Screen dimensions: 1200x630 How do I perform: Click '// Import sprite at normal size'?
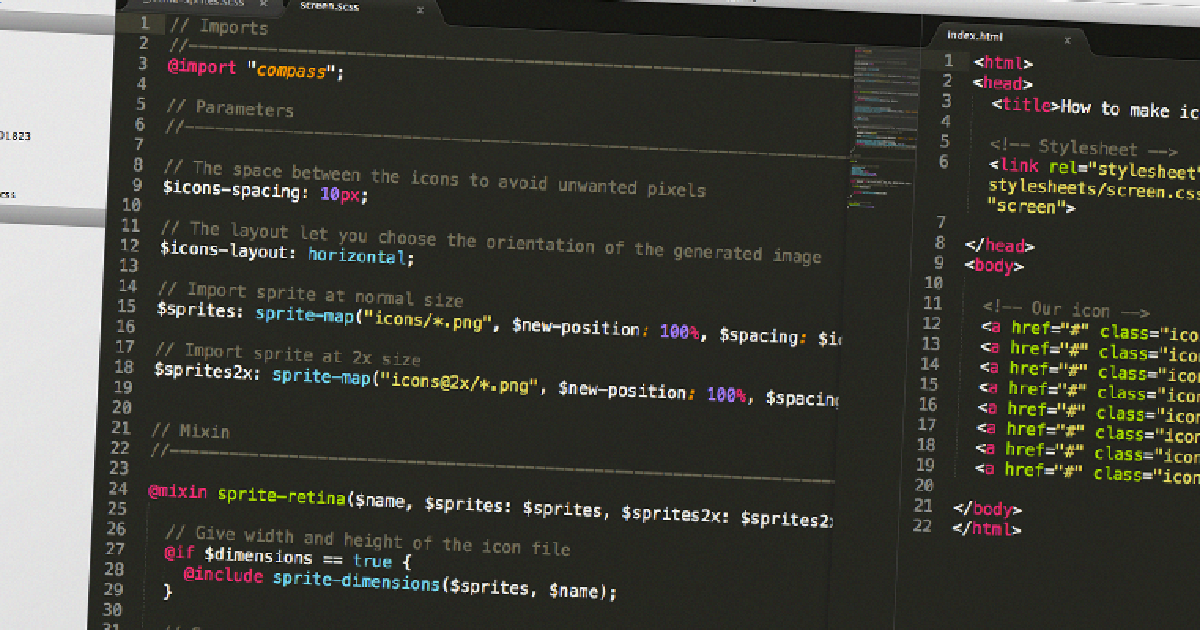(x=311, y=295)
